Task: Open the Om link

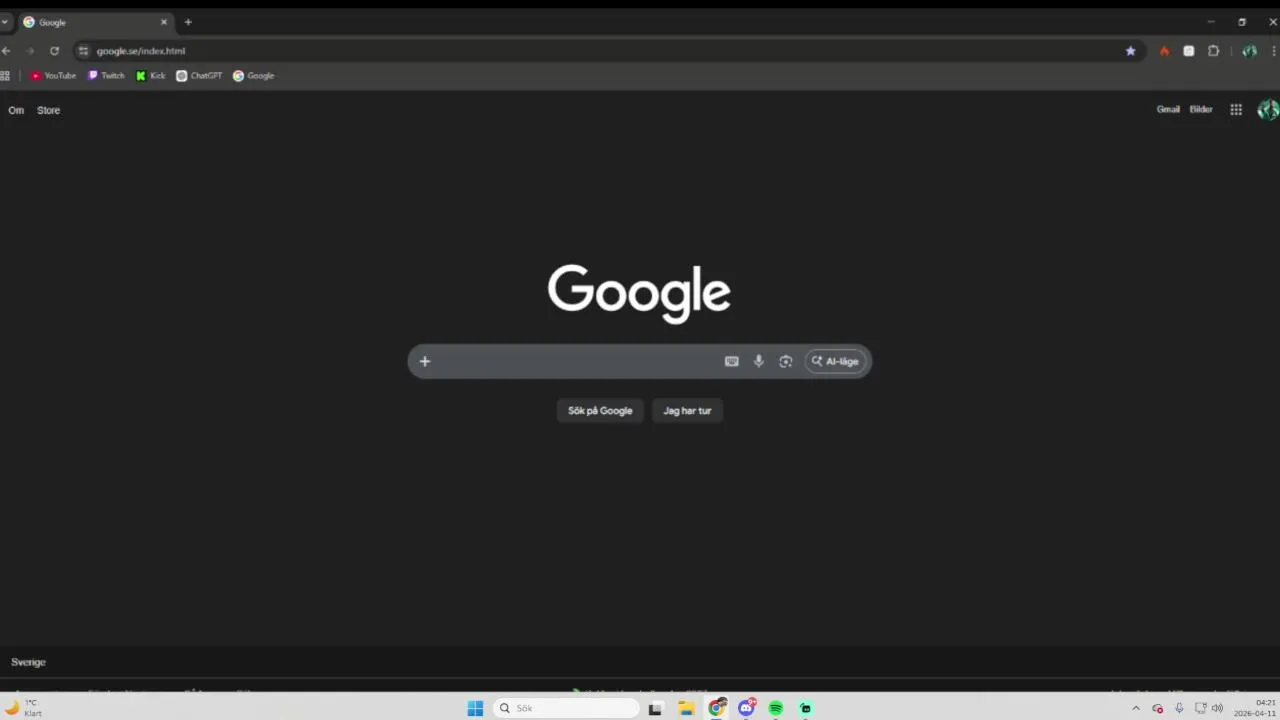Action: pyautogui.click(x=16, y=110)
